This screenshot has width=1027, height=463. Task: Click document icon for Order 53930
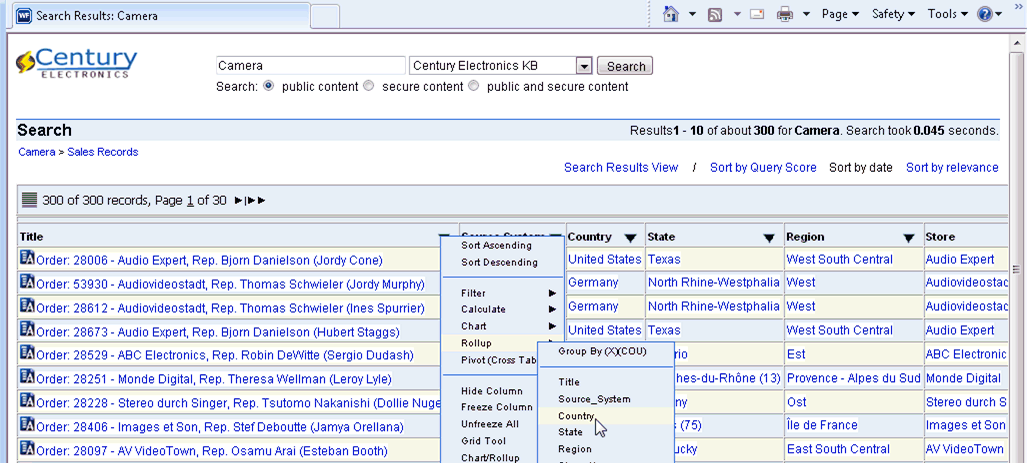pyautogui.click(x=27, y=282)
